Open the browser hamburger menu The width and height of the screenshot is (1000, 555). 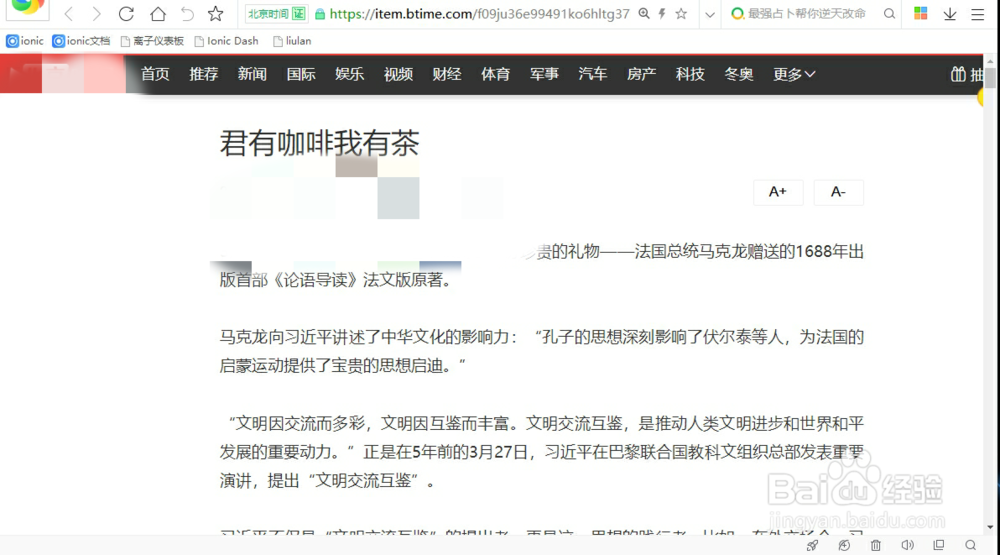977,13
